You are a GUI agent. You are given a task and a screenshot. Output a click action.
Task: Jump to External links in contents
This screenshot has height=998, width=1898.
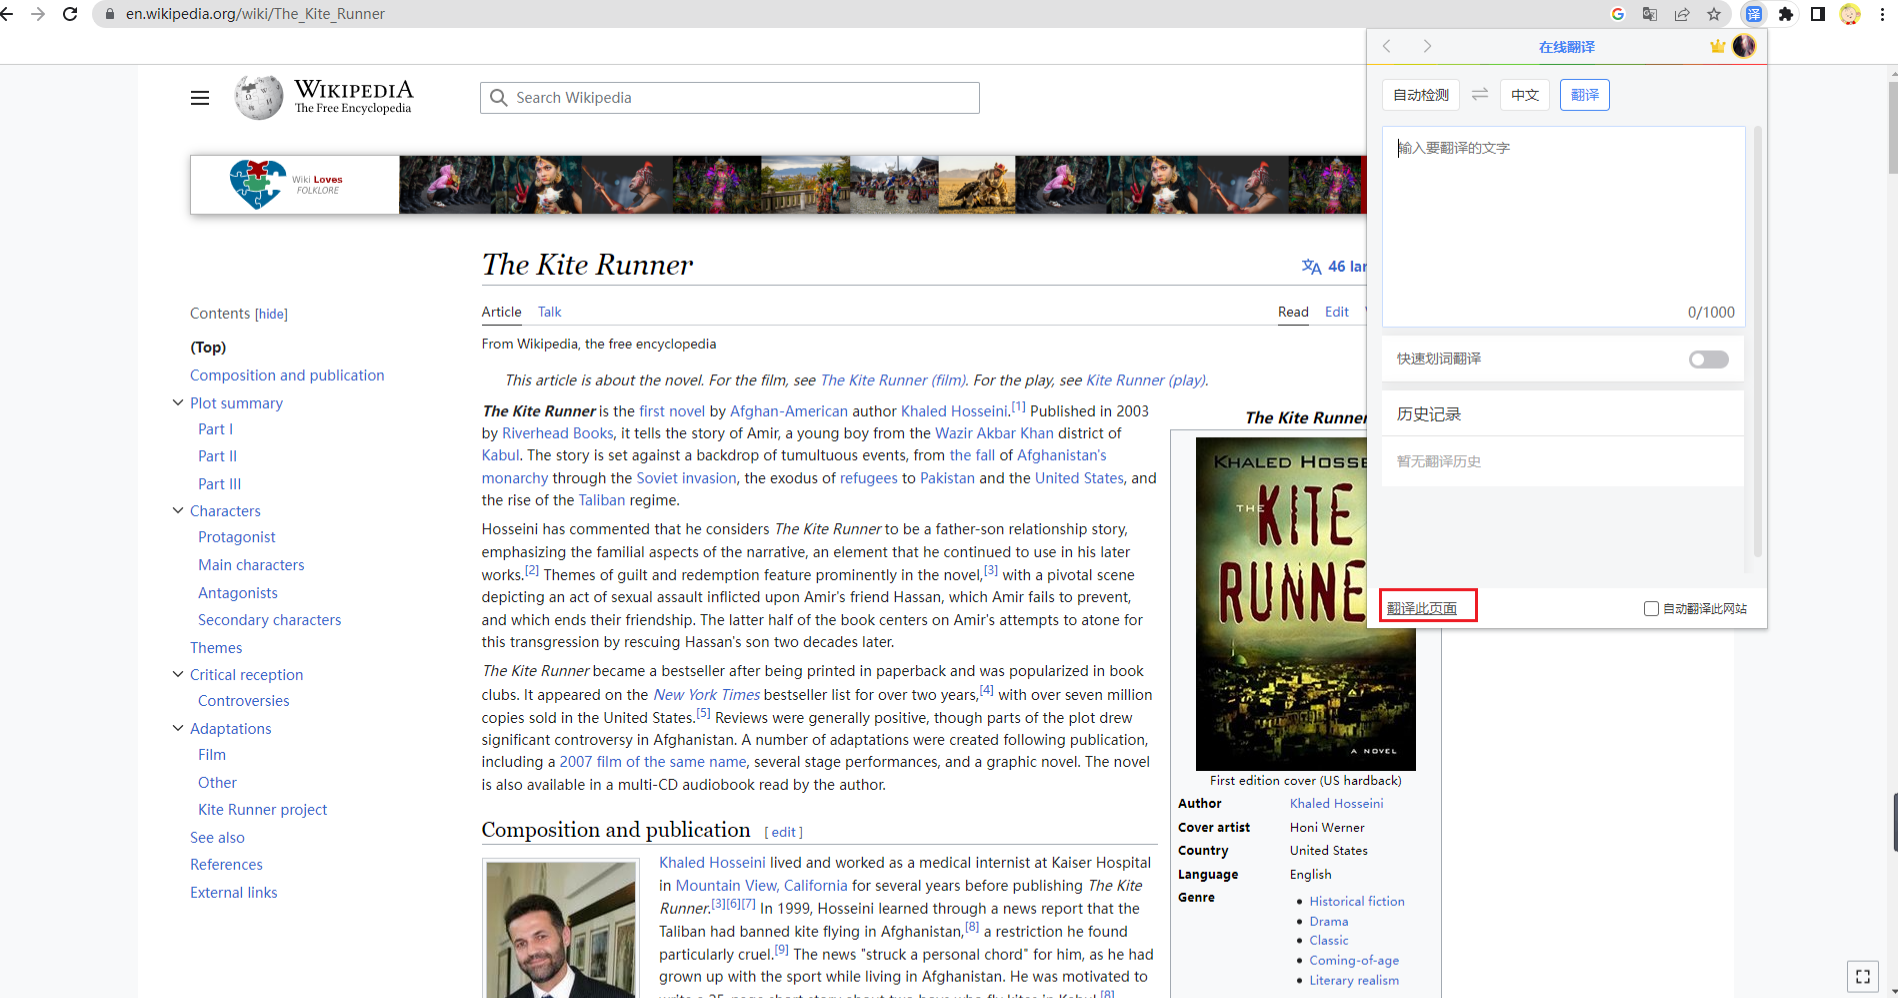tap(233, 893)
